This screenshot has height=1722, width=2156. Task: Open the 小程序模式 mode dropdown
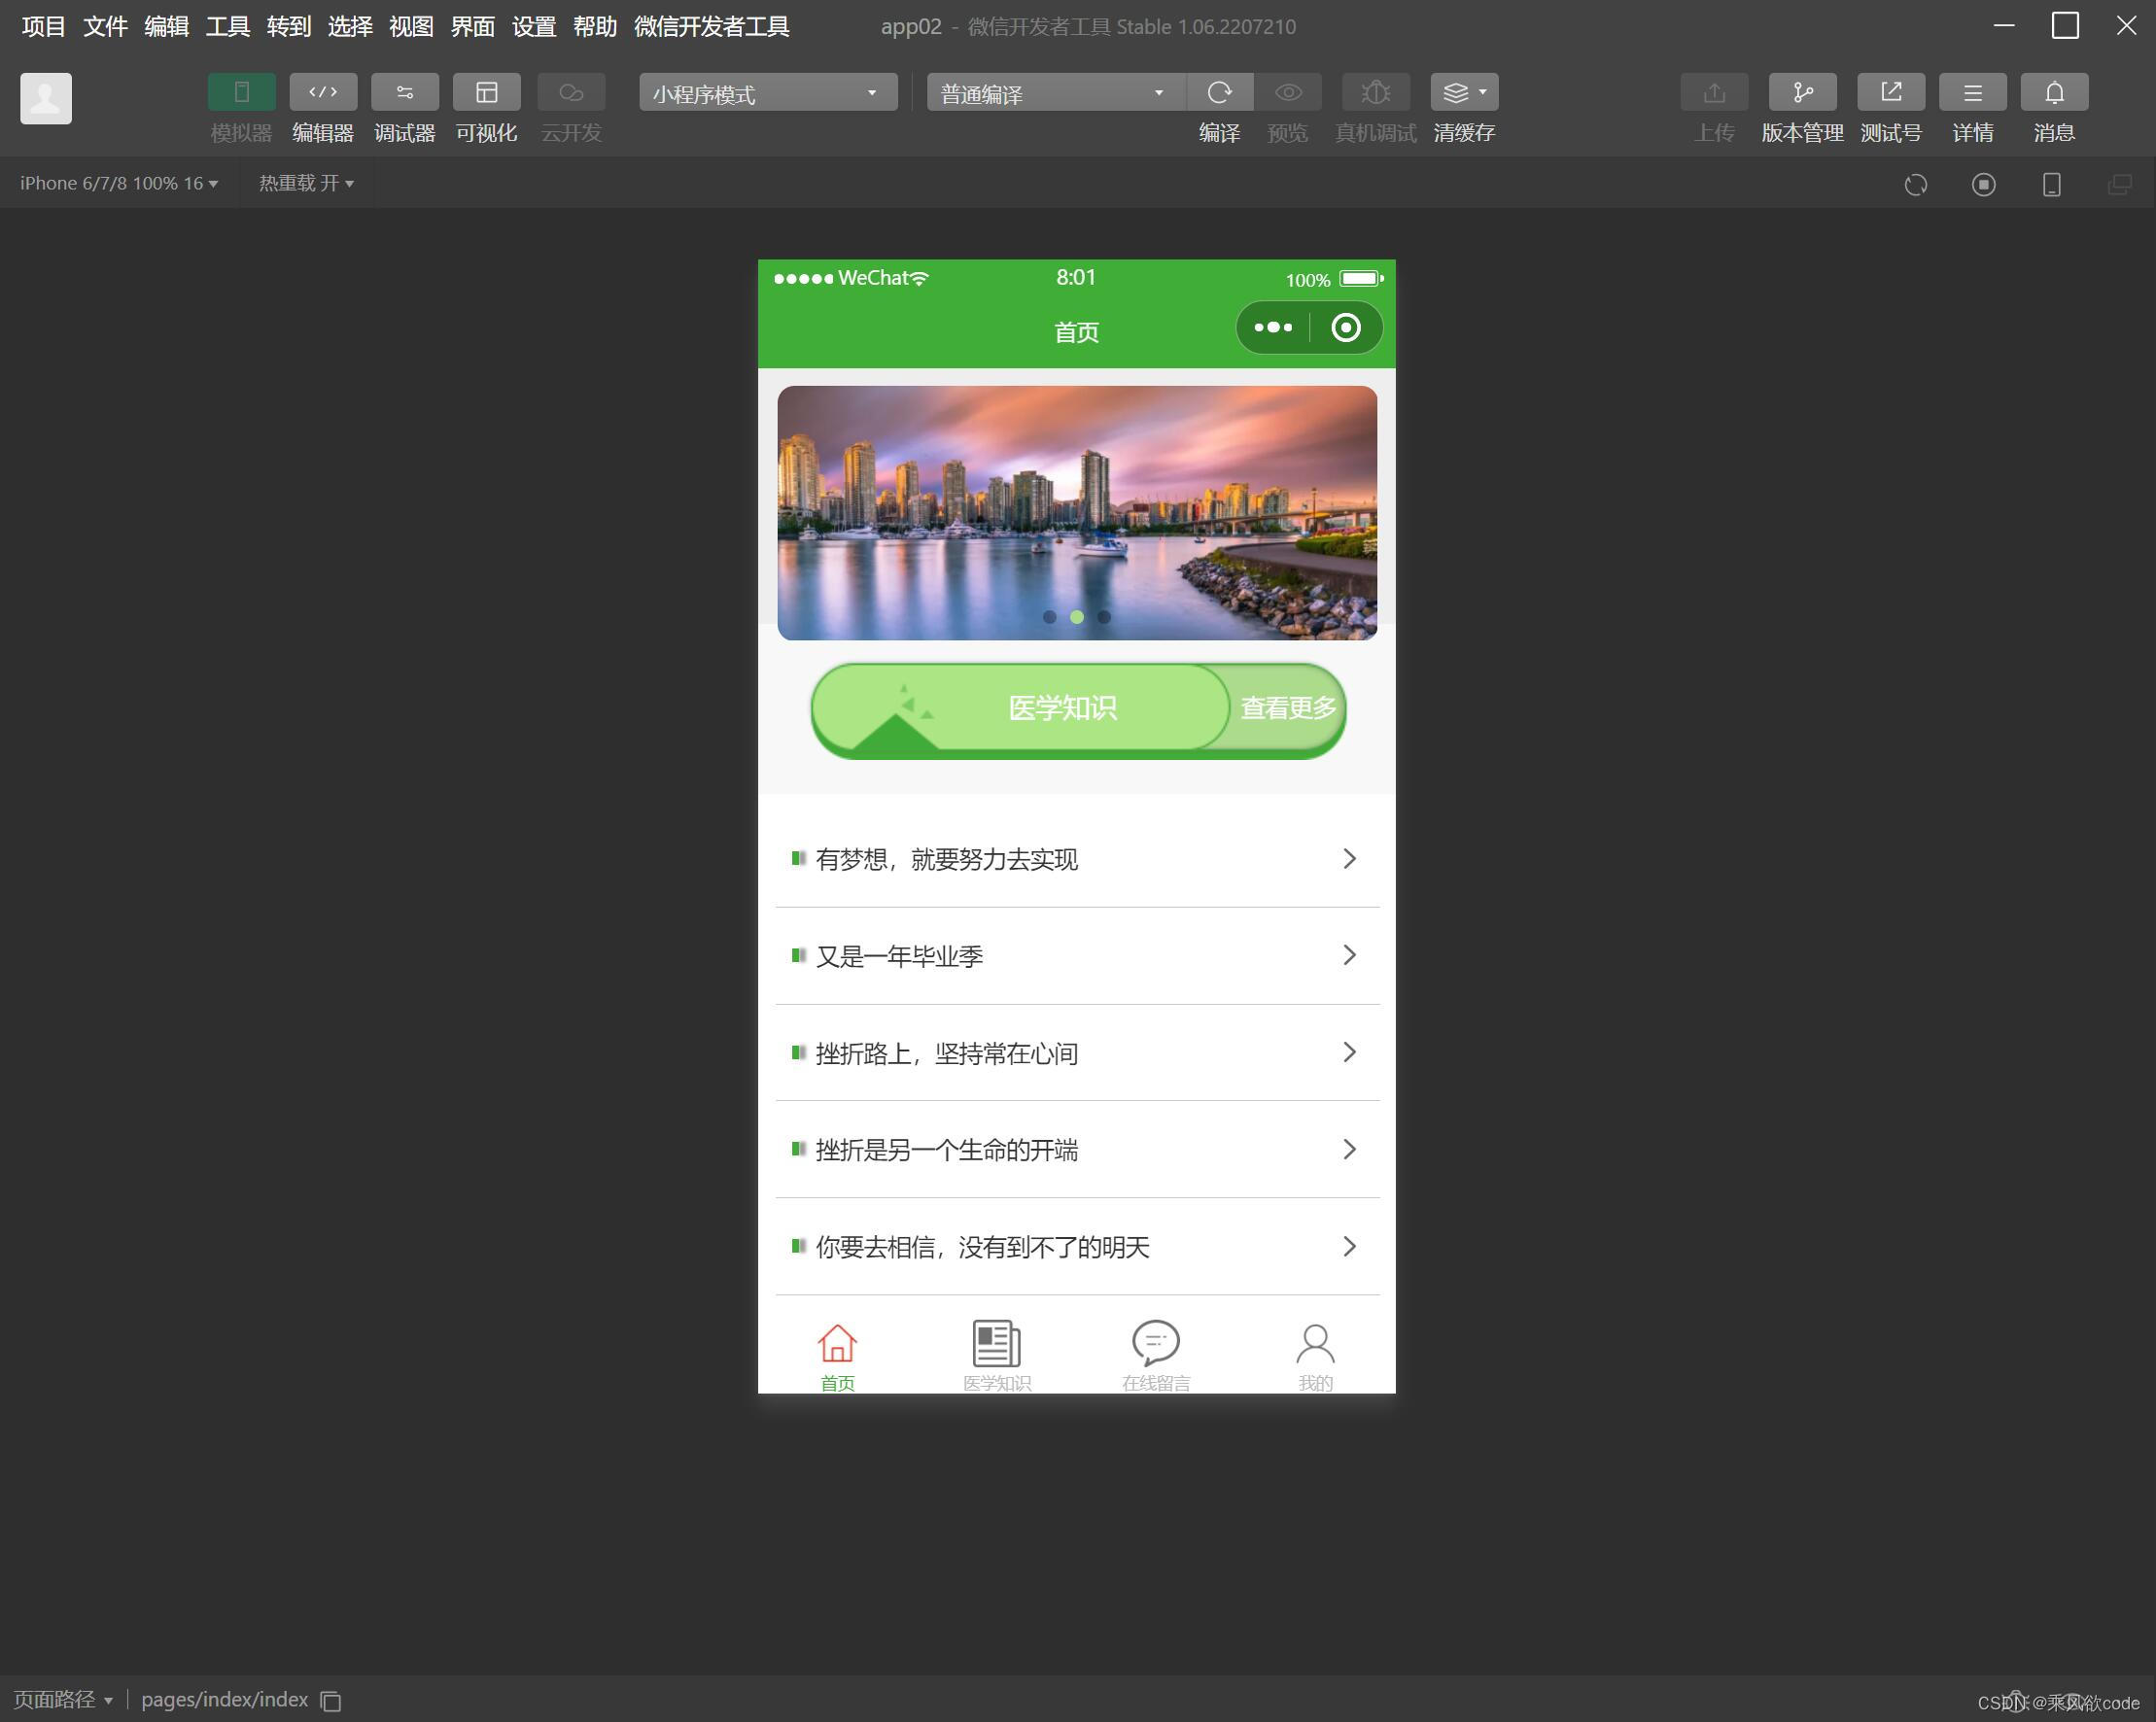point(767,92)
